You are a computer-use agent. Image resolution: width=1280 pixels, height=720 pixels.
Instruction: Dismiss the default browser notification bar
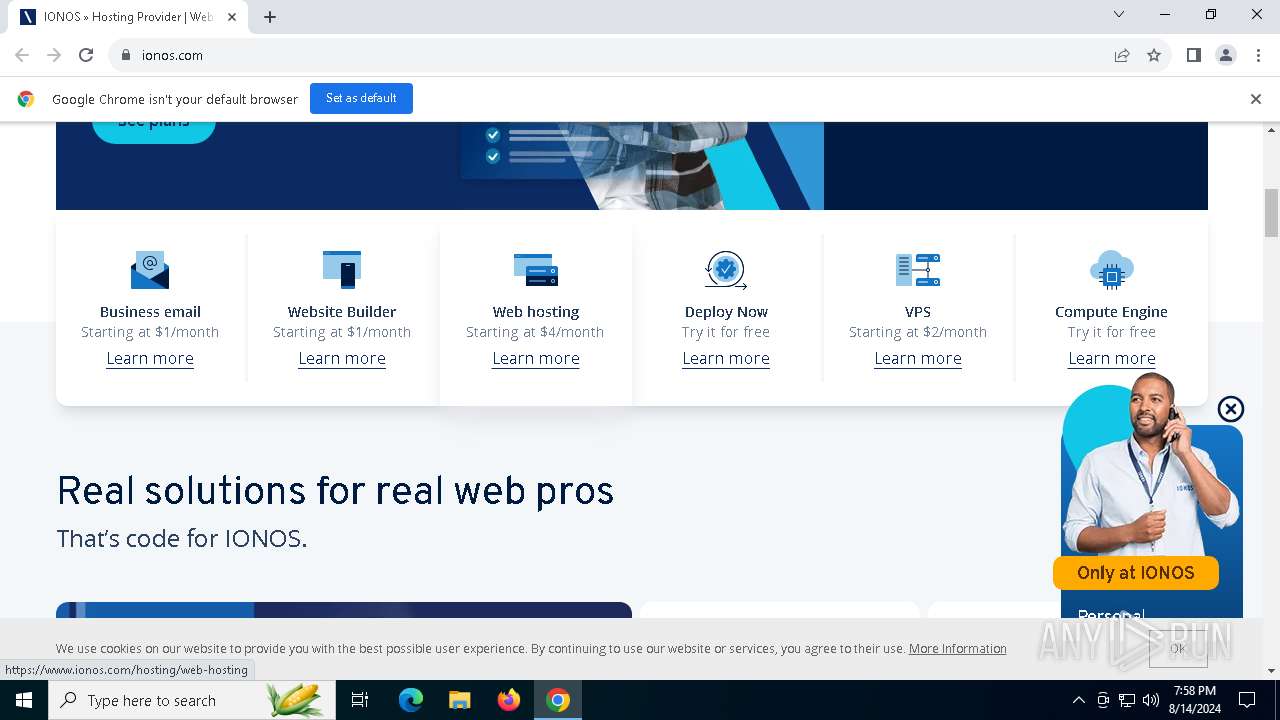click(1256, 99)
